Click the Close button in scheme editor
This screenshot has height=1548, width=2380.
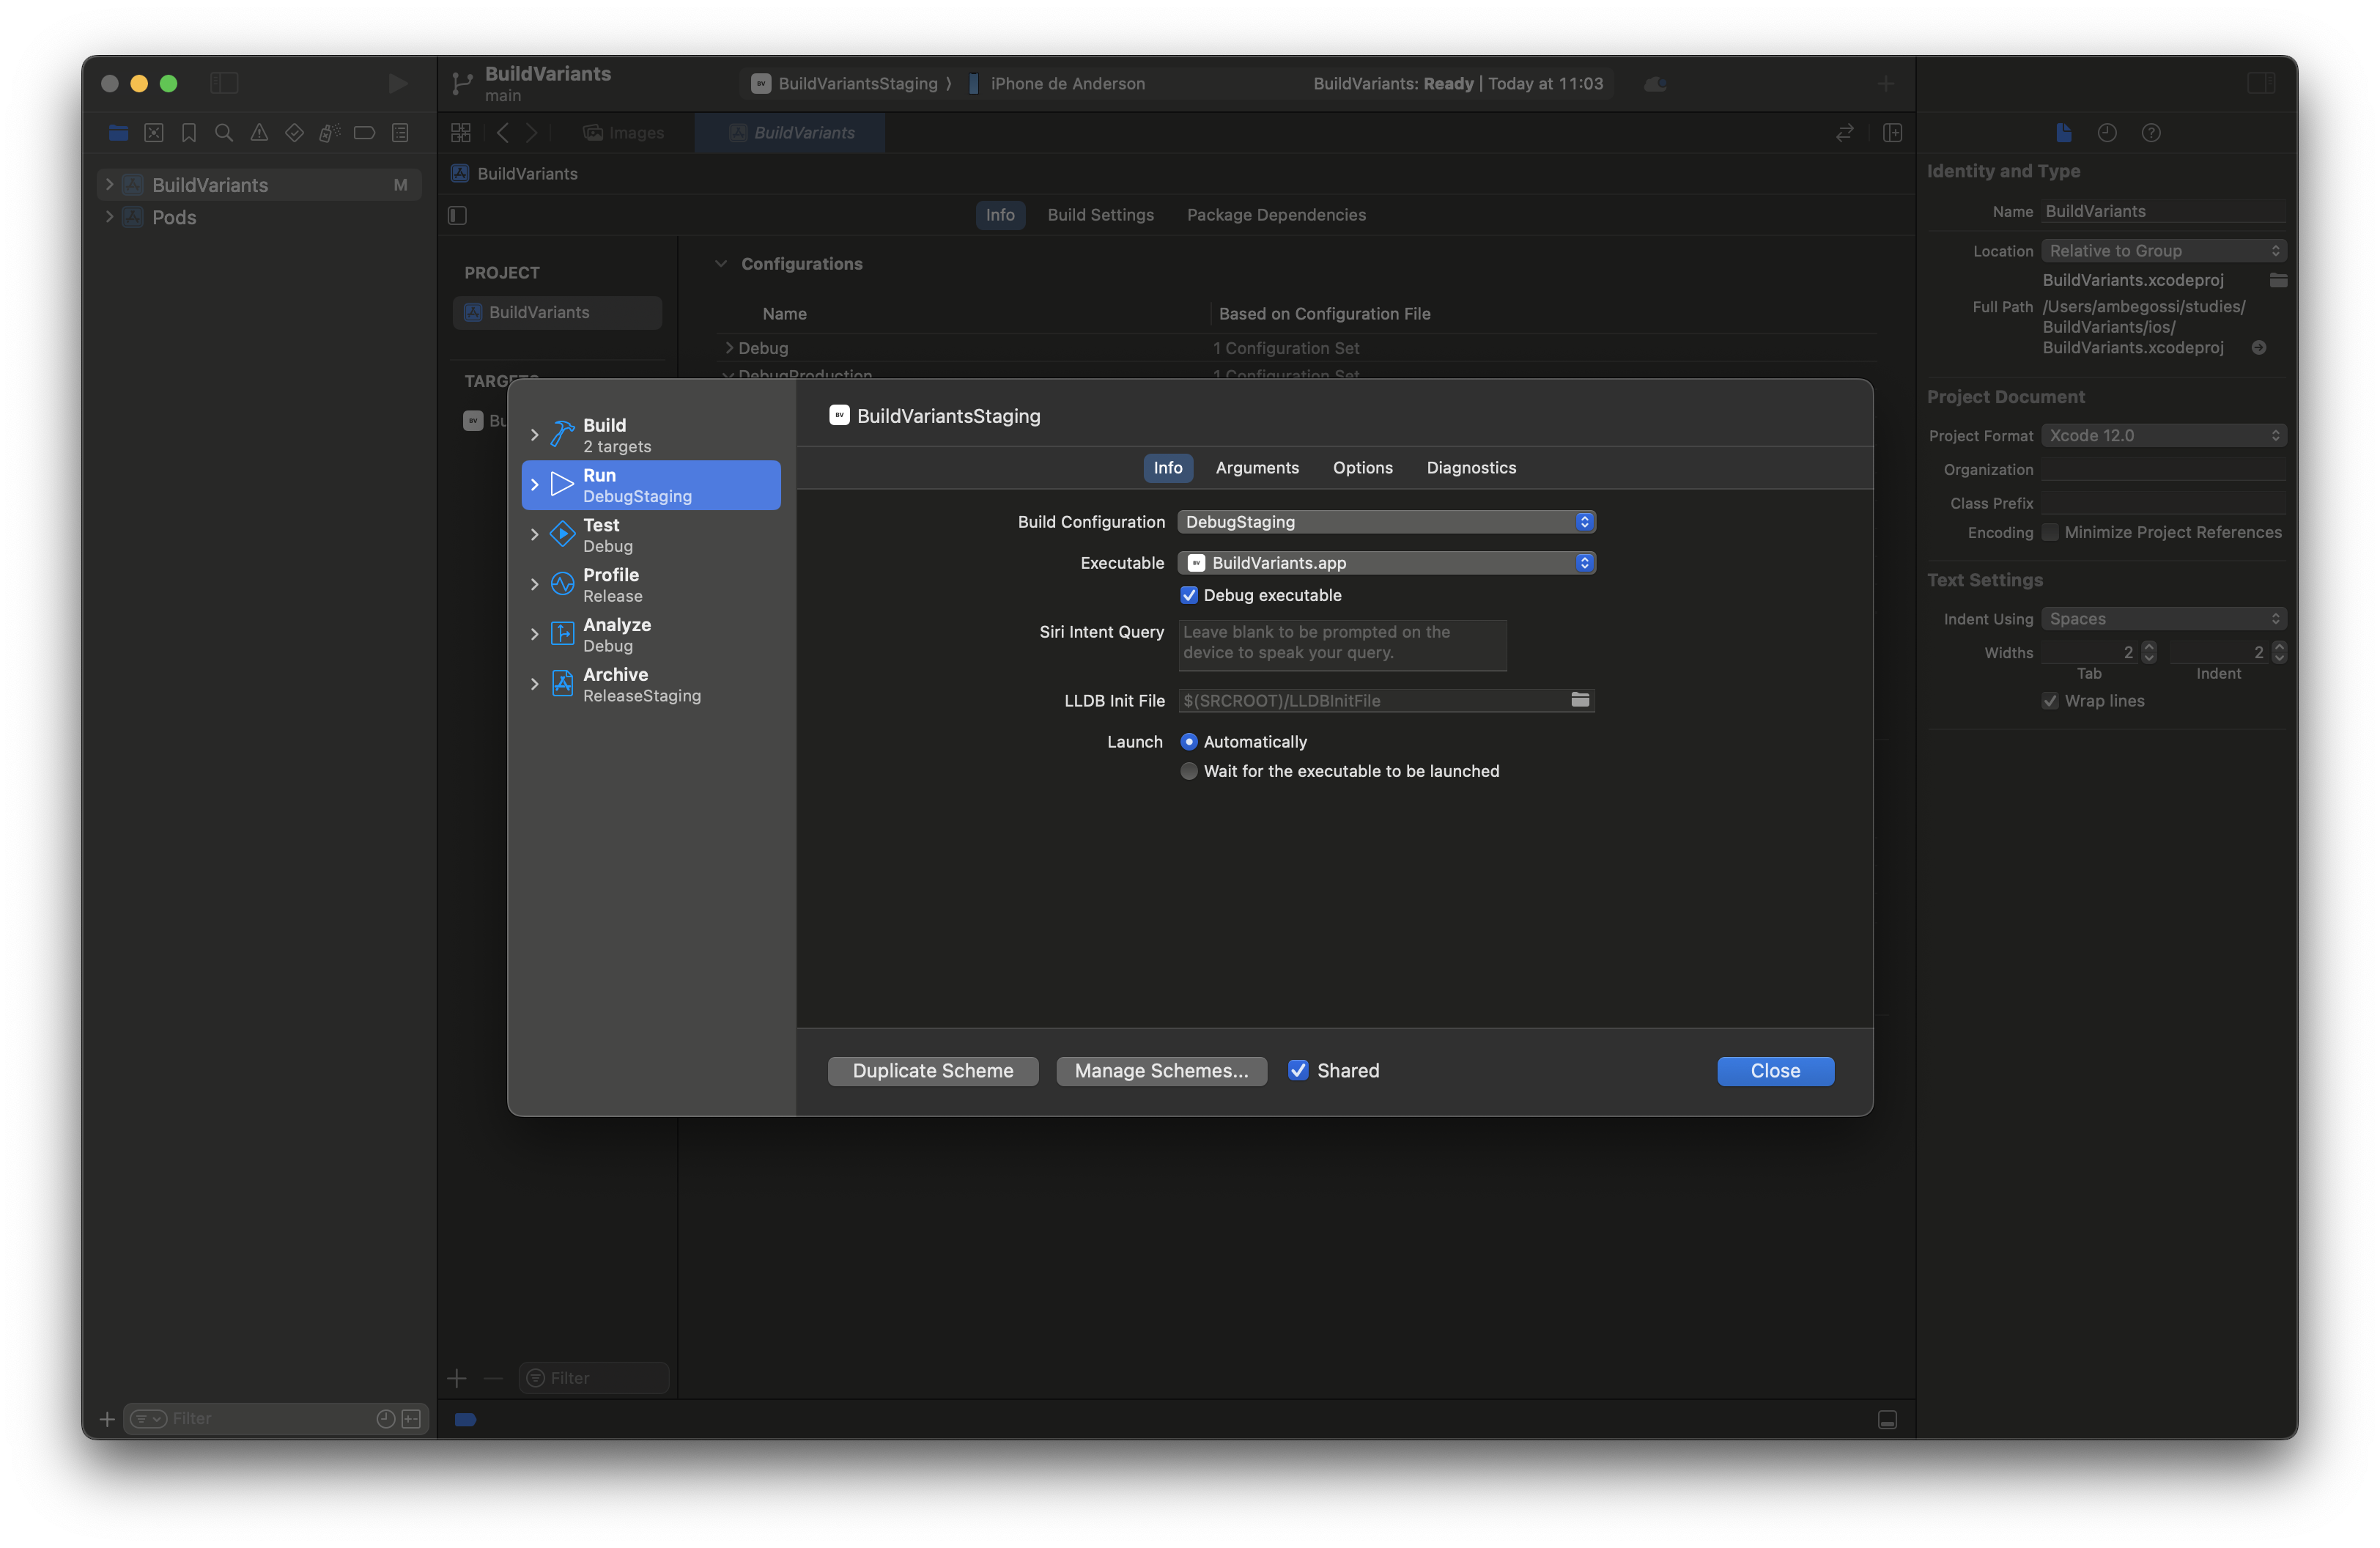[1775, 1070]
